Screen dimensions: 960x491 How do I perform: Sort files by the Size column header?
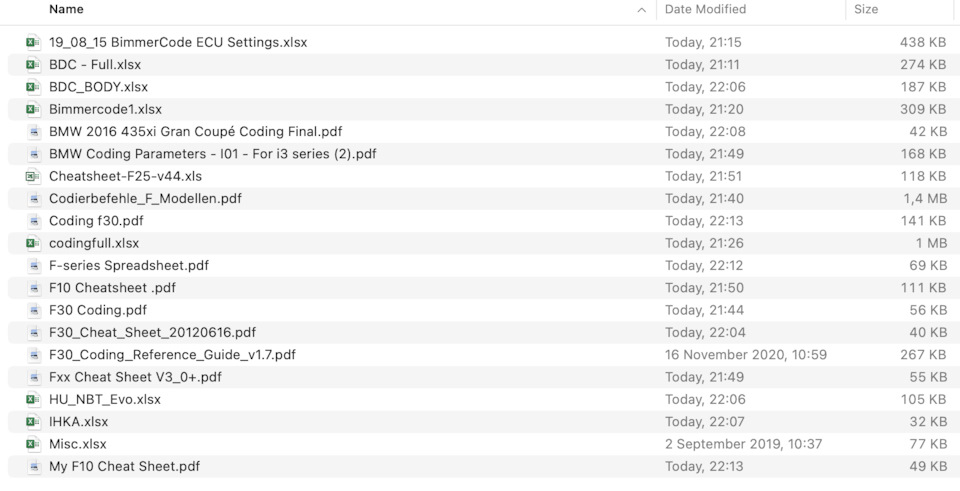tap(866, 9)
